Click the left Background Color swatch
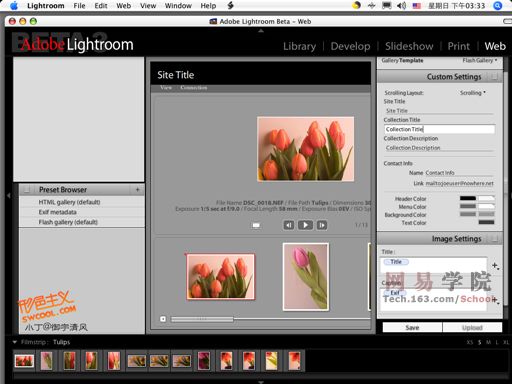Image resolution: width=512 pixels, height=384 pixels. [x=468, y=214]
